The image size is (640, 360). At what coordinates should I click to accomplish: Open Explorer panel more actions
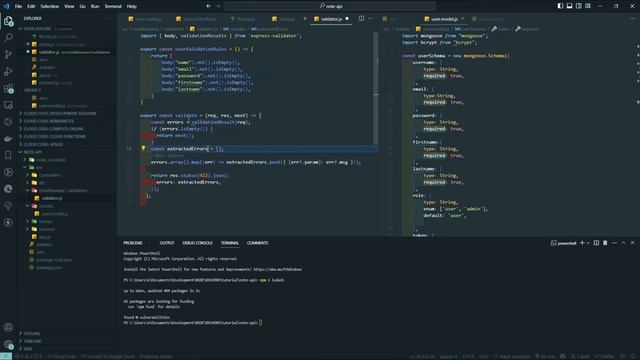coord(108,18)
